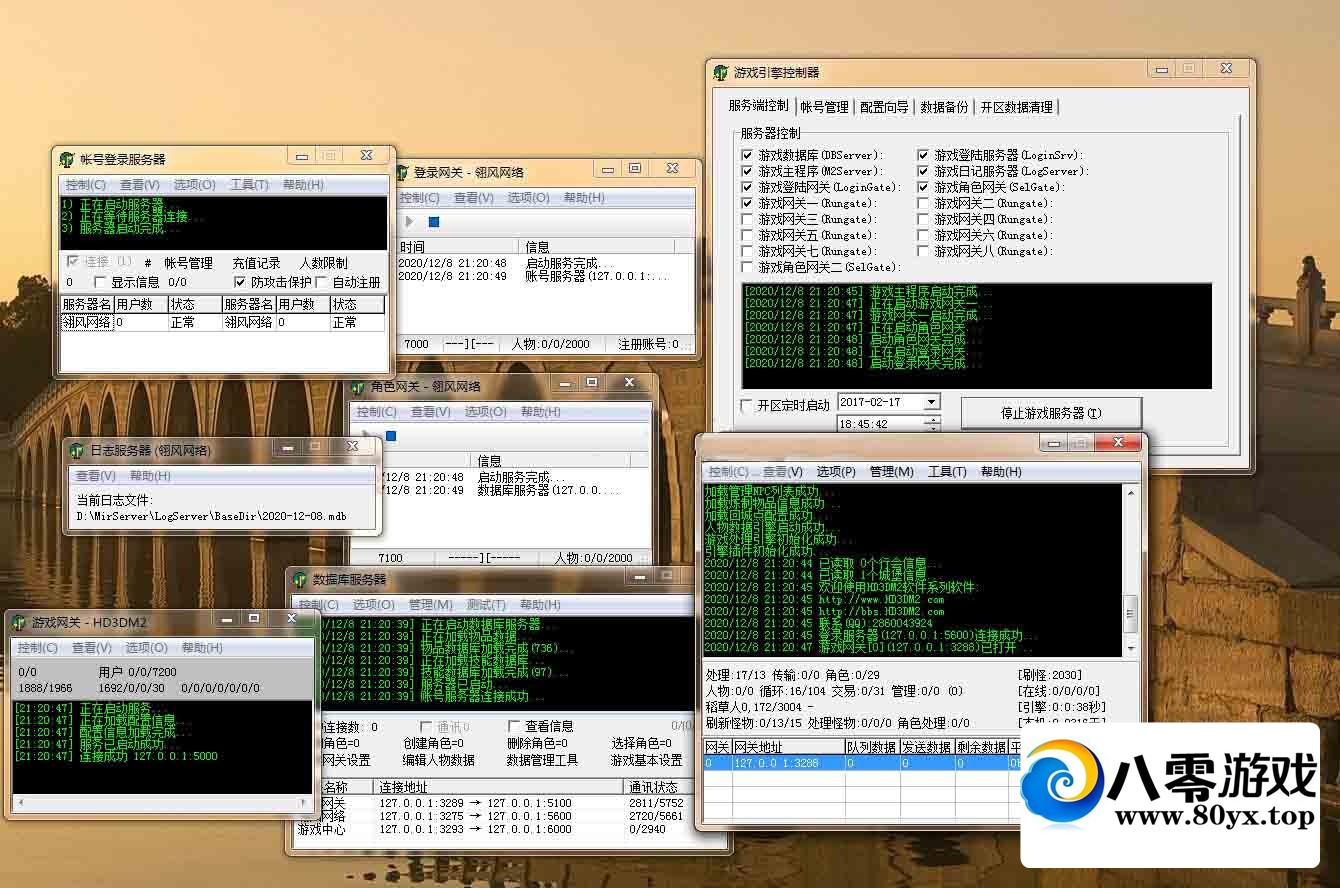Open 选项(O) menu in 帐号登录服务器
1340x888 pixels.
(194, 185)
